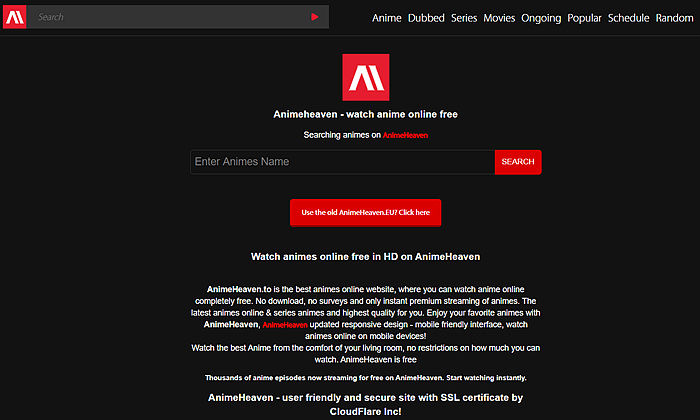This screenshot has height=420, width=700.
Task: View Ongoing anime list
Action: point(541,18)
